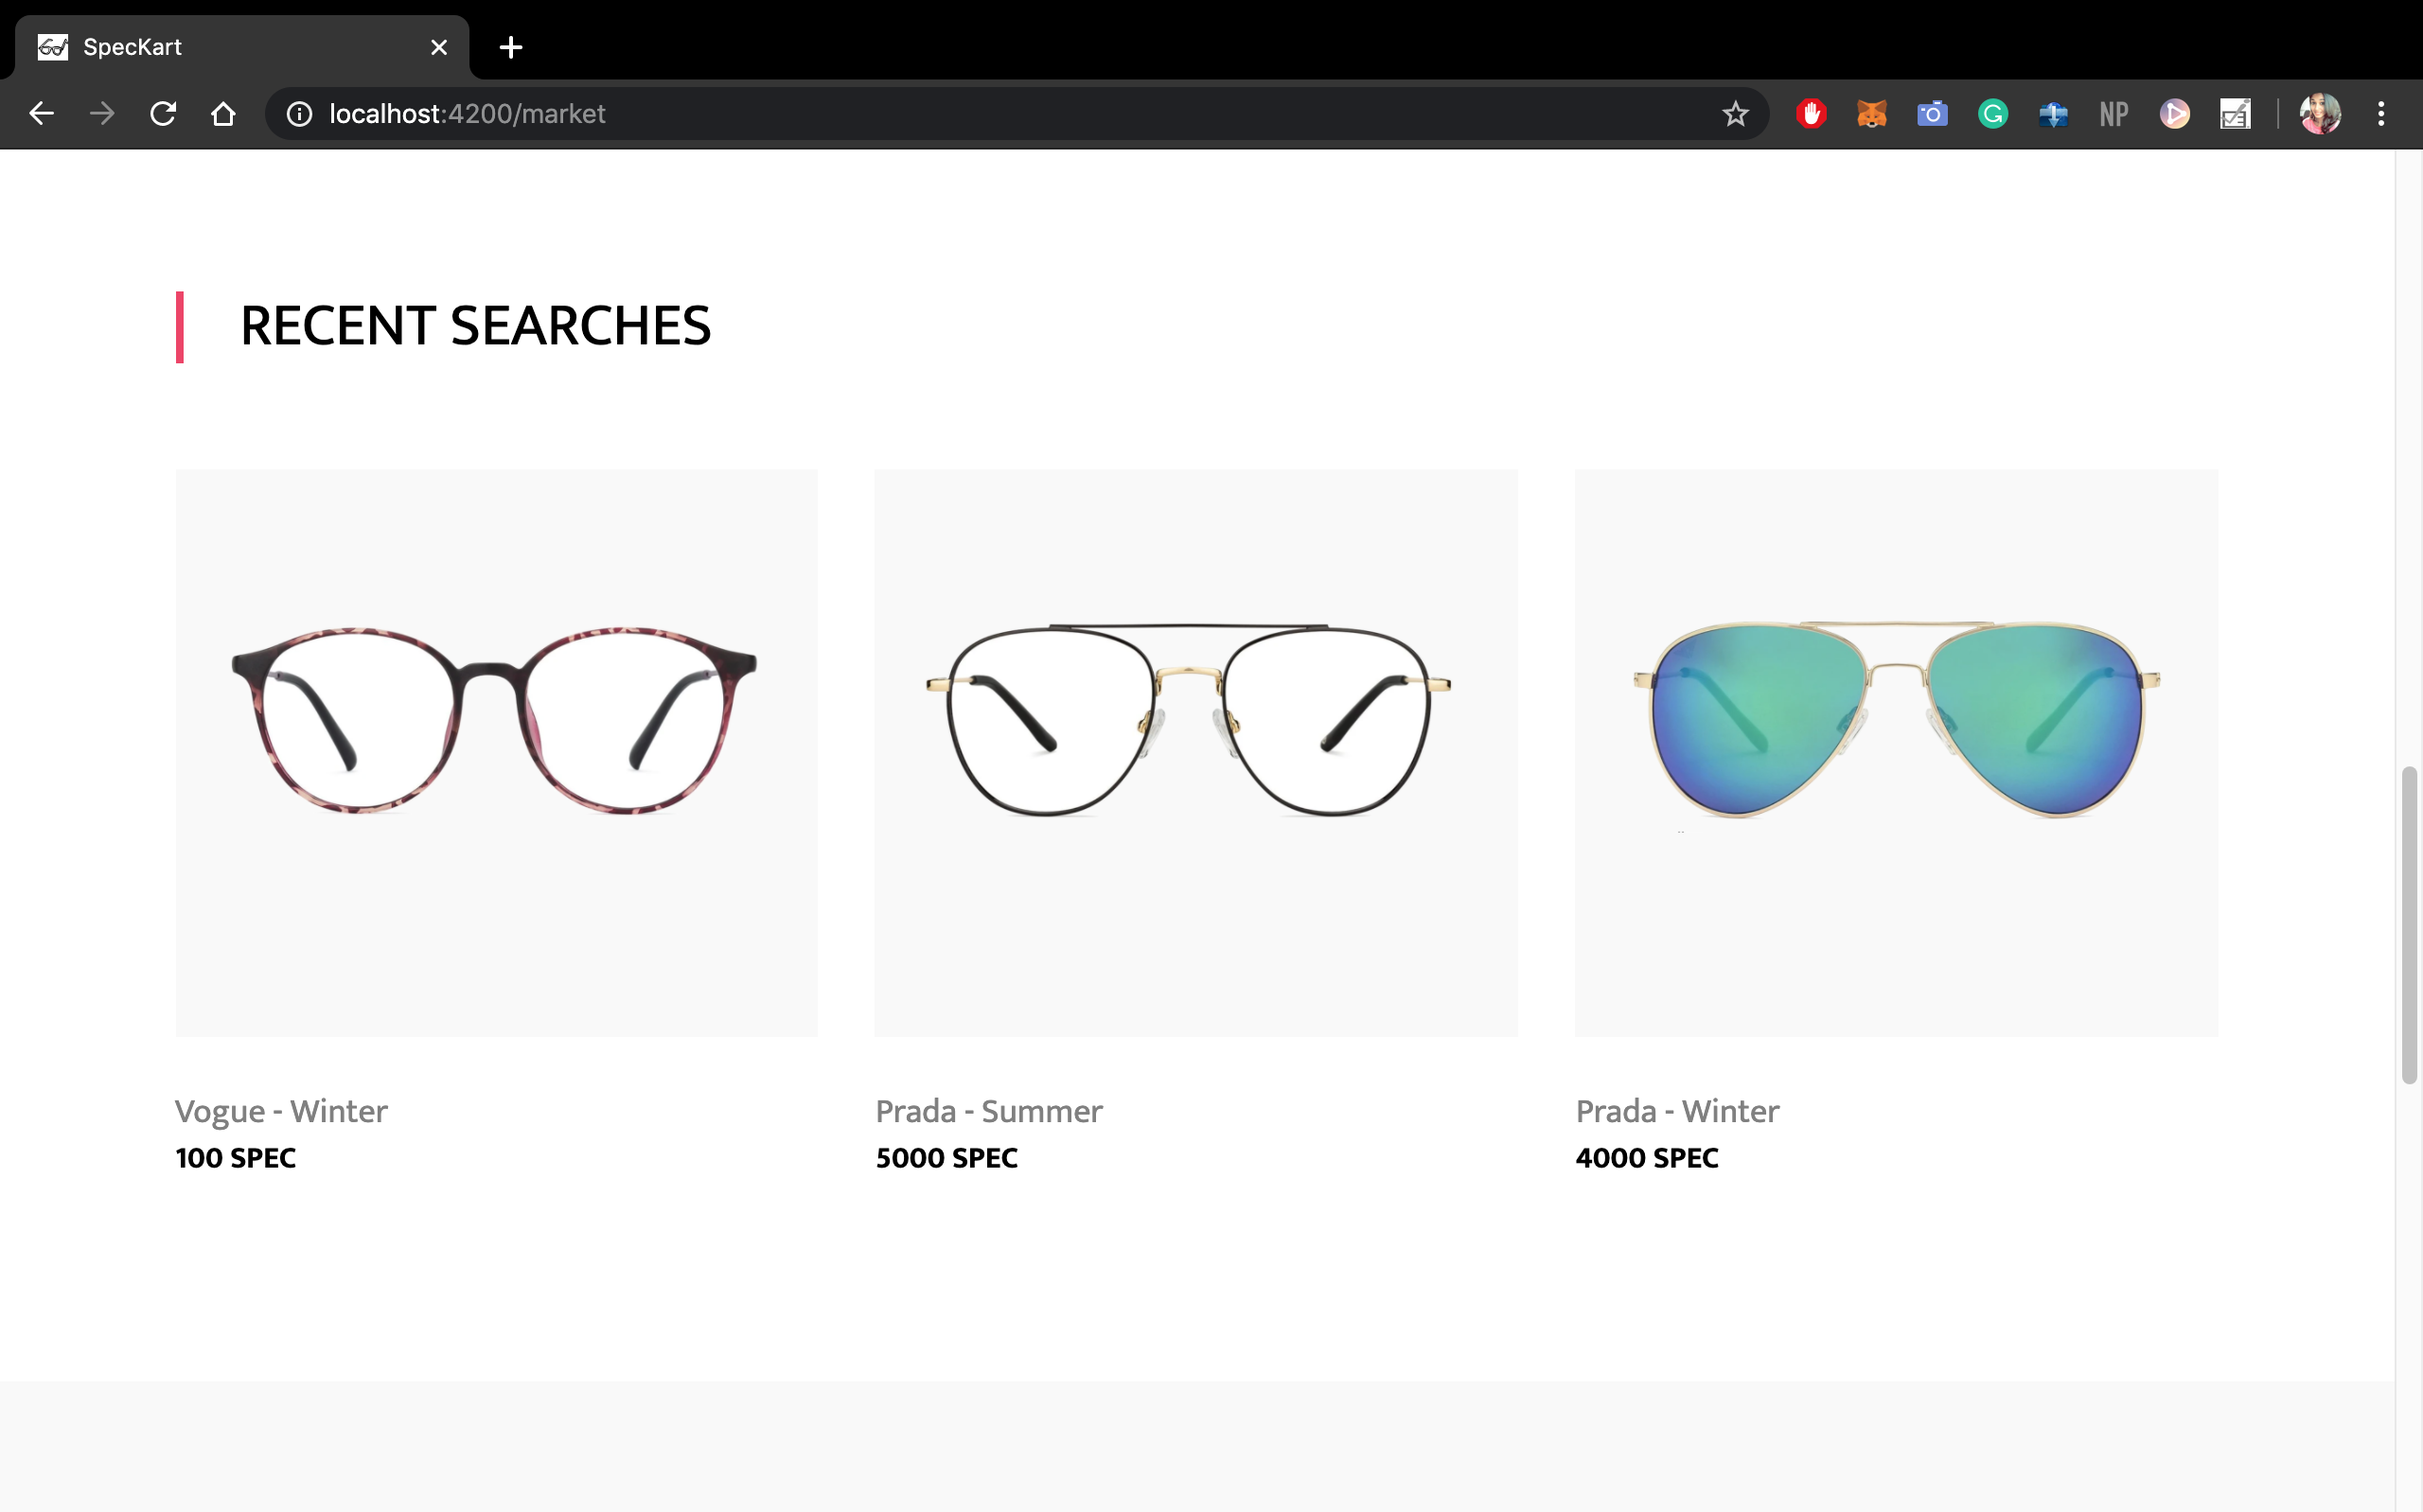Click the AdBlock red hand extension

tap(1811, 114)
